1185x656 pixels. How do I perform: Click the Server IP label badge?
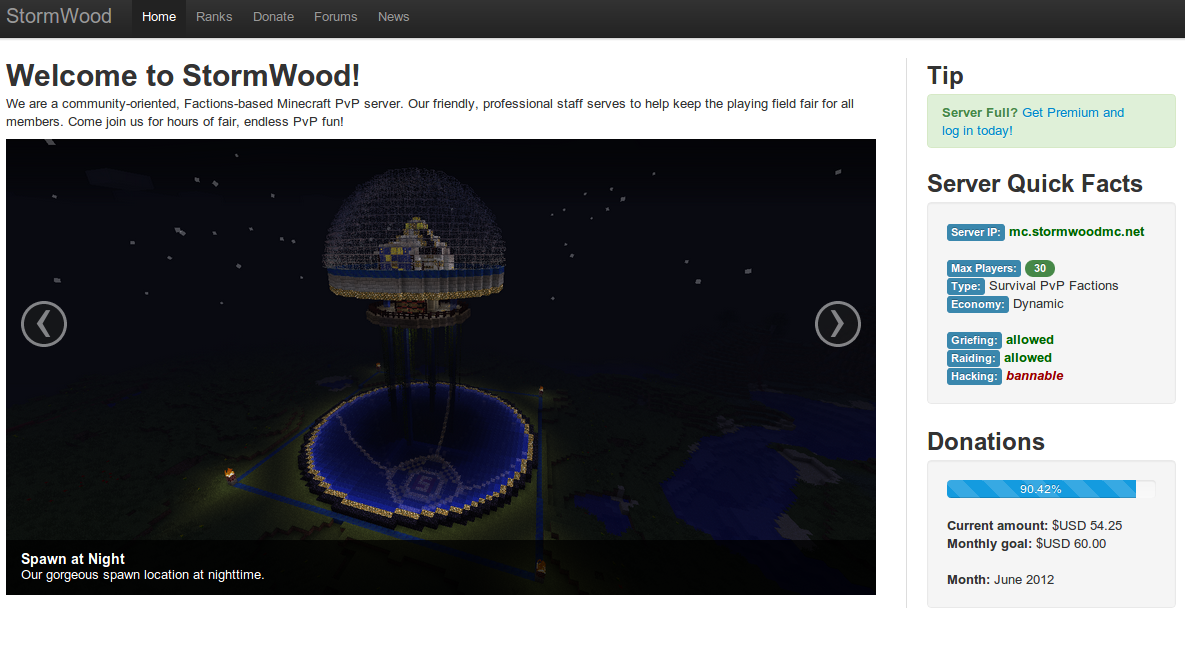tap(975, 232)
